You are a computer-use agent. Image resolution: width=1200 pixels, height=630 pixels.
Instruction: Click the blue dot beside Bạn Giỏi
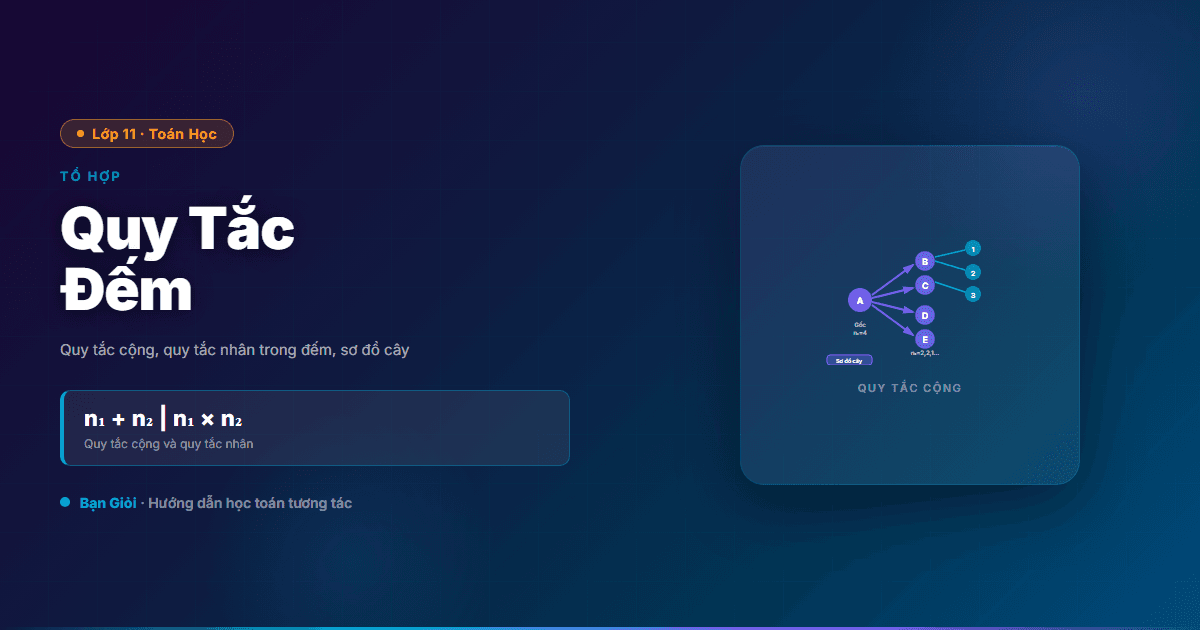pos(65,502)
